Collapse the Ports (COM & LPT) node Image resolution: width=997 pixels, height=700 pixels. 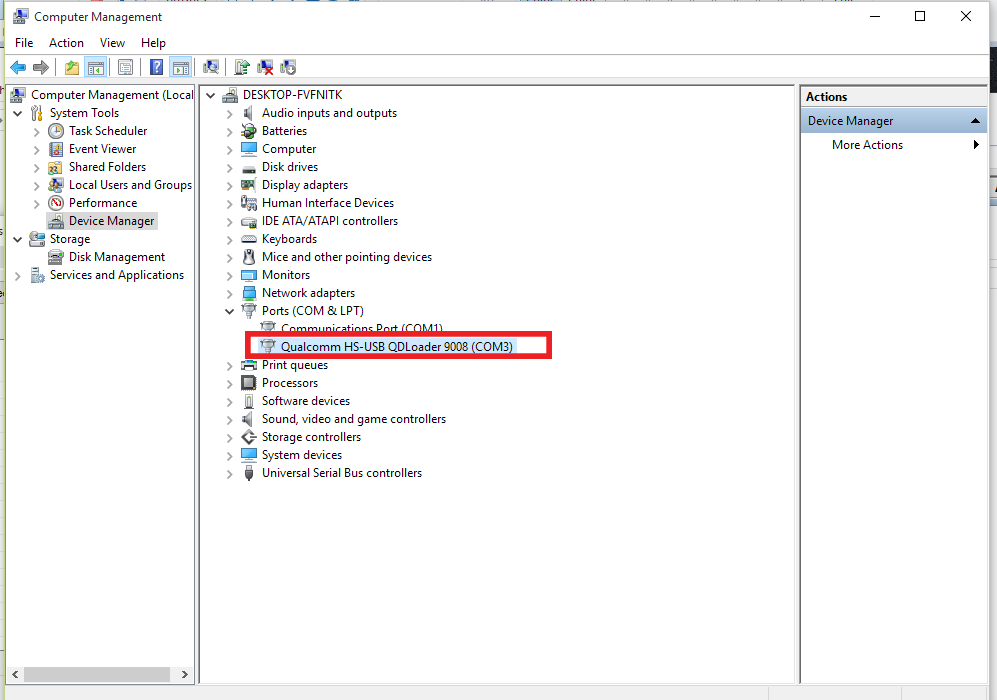[230, 311]
